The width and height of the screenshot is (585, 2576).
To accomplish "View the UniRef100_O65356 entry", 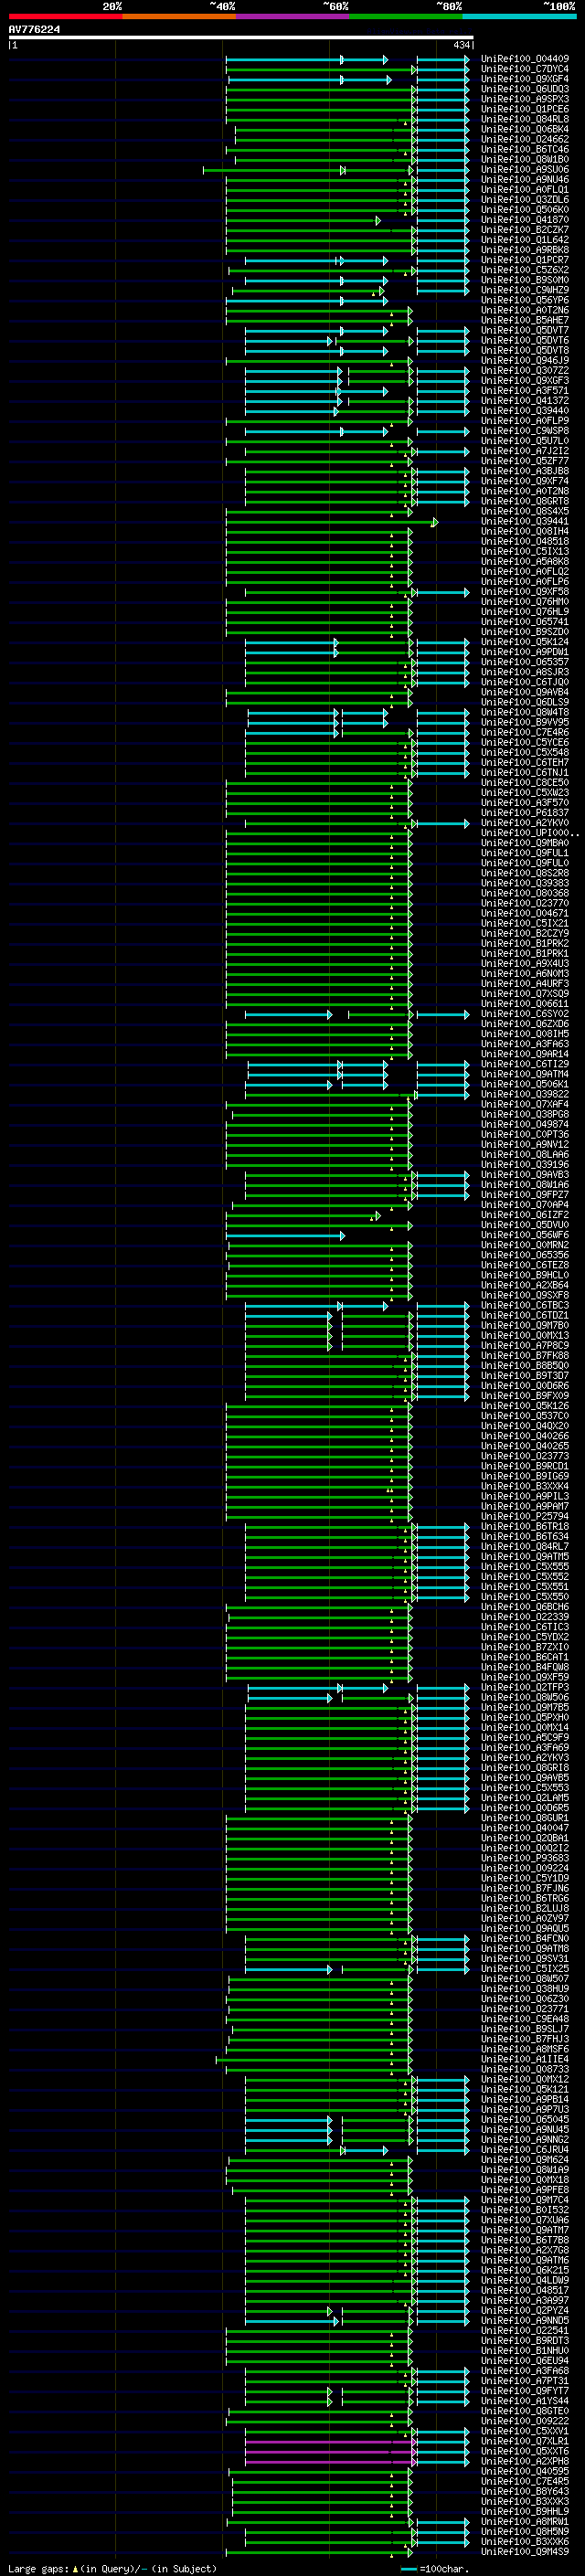I will (x=525, y=1255).
